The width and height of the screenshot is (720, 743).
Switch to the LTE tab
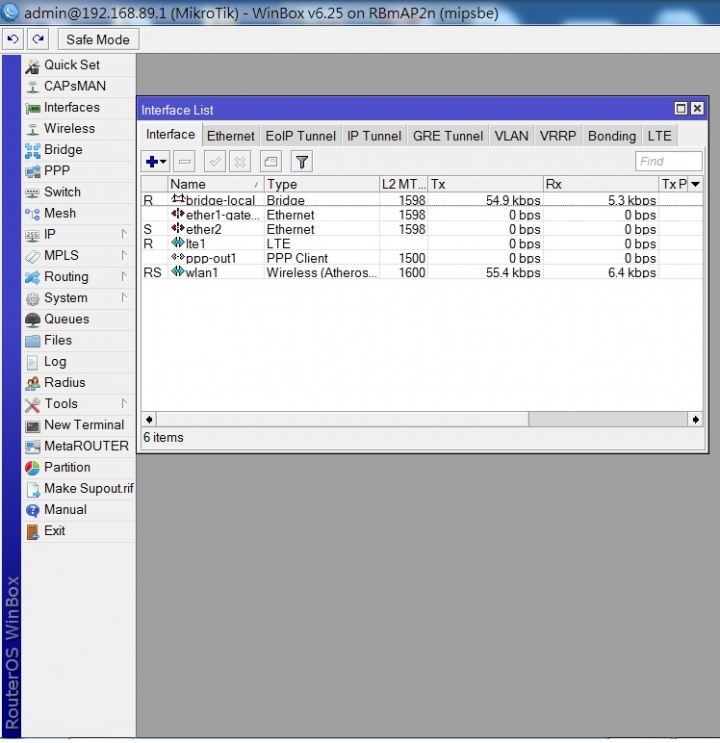(659, 136)
